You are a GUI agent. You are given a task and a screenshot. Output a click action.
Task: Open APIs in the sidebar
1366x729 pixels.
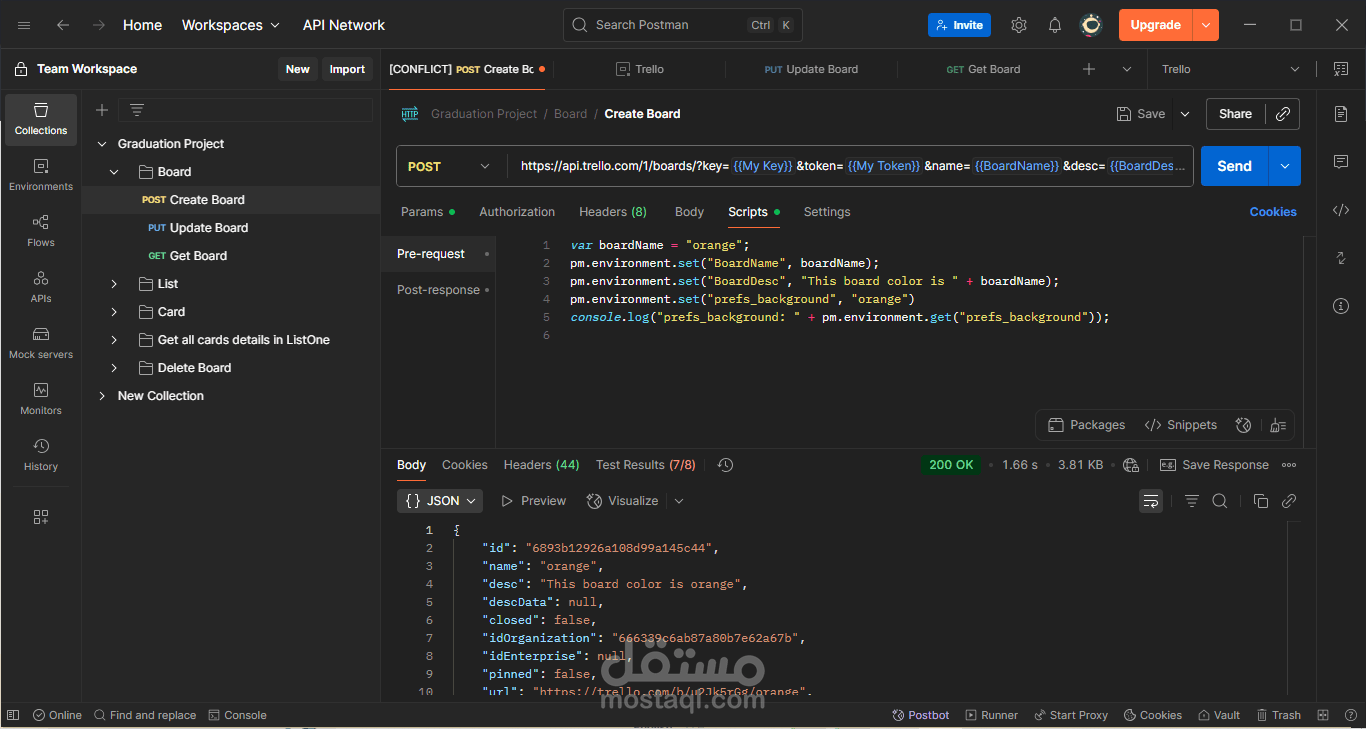point(41,287)
